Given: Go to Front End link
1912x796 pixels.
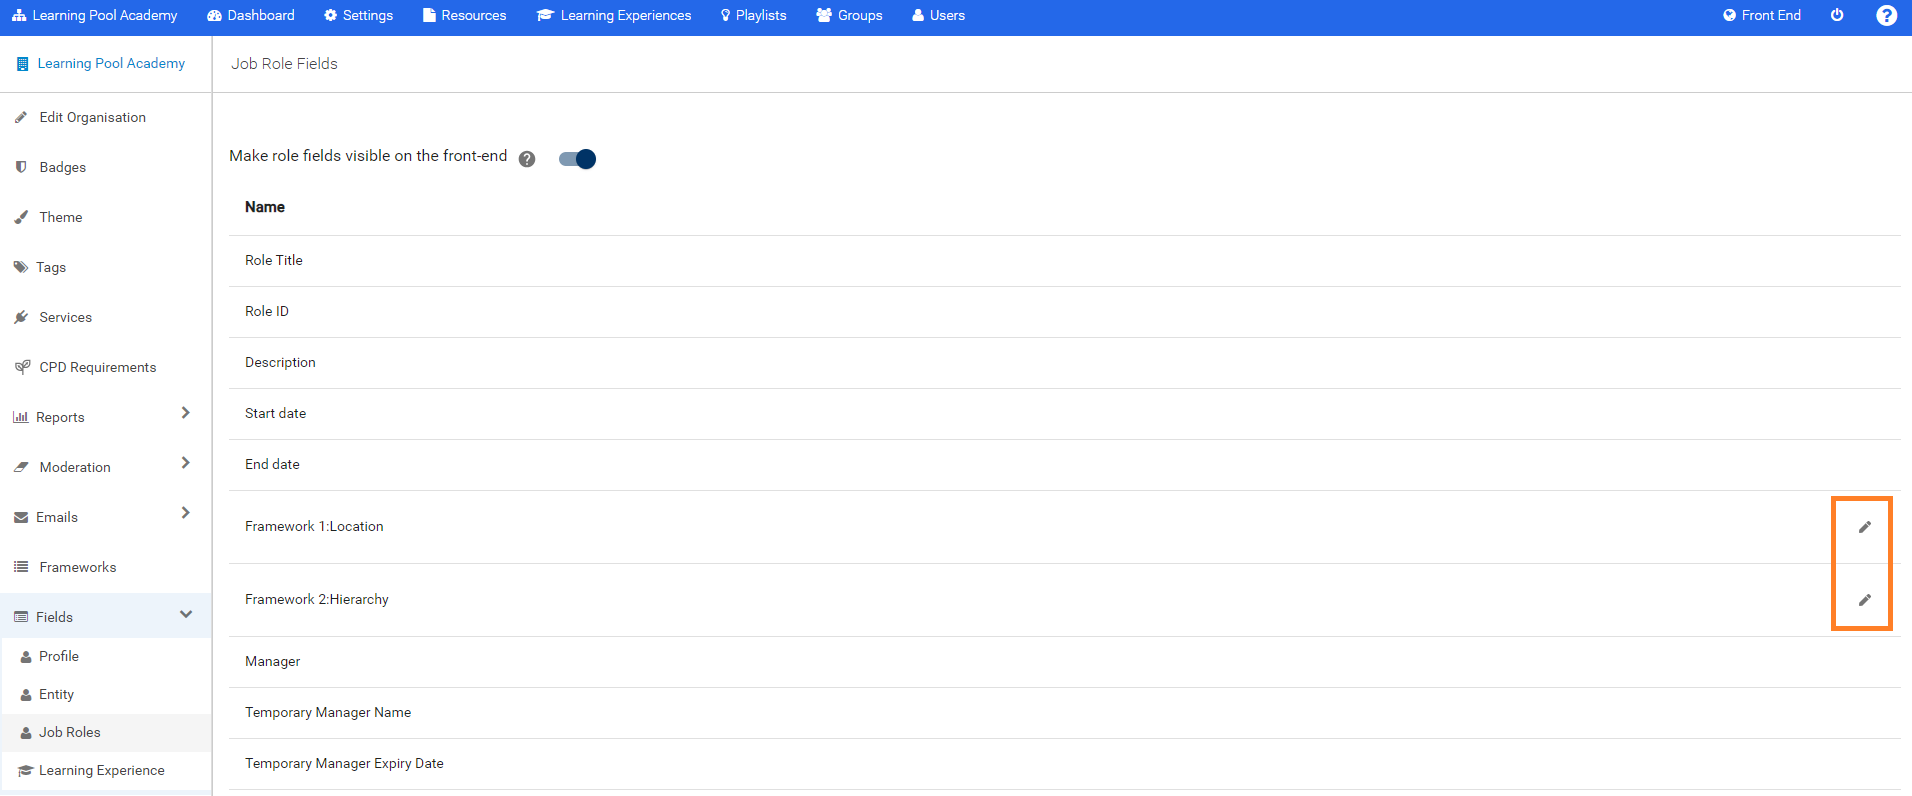Looking at the screenshot, I should (x=1762, y=15).
